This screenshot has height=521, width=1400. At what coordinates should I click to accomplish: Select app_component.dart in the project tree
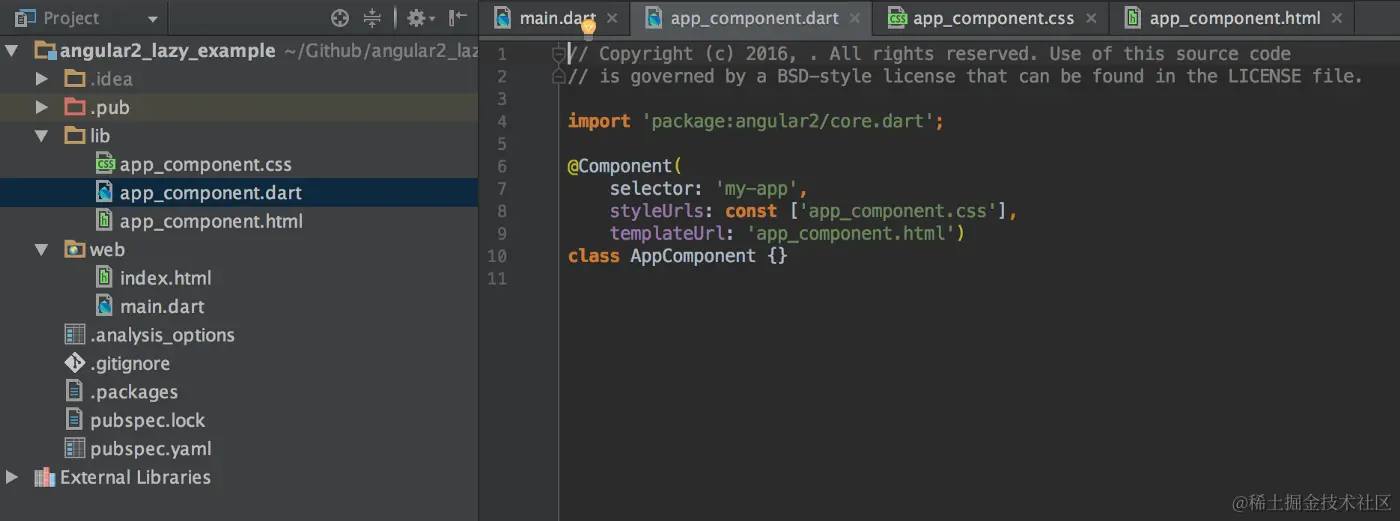(x=211, y=192)
